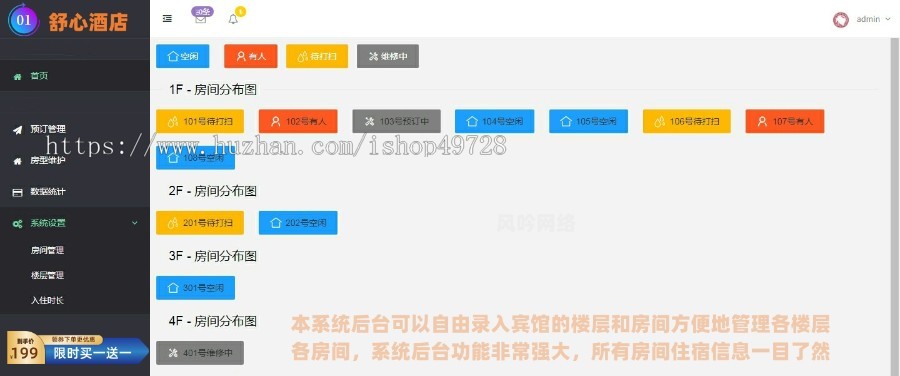The image size is (900, 376).
Task: Click the 4F - 房间分布图 heading
Action: pos(213,321)
